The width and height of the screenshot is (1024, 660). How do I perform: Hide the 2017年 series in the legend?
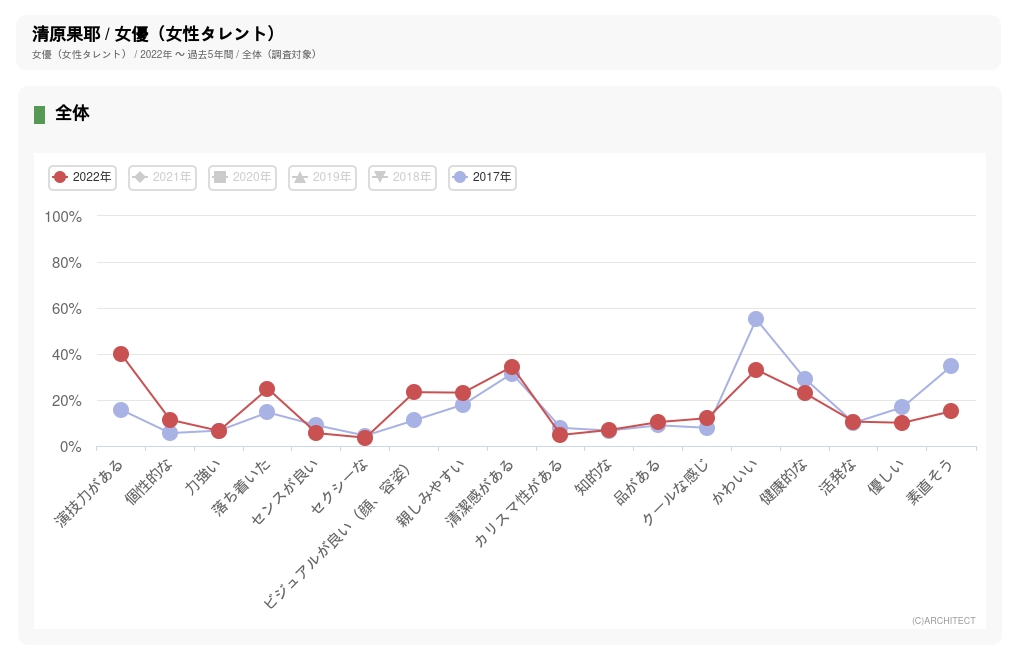[483, 177]
